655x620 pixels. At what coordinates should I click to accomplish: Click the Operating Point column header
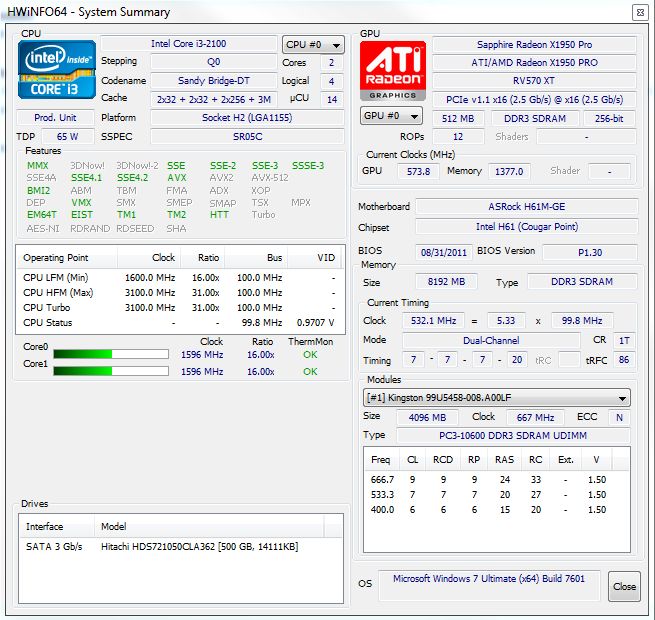67,258
